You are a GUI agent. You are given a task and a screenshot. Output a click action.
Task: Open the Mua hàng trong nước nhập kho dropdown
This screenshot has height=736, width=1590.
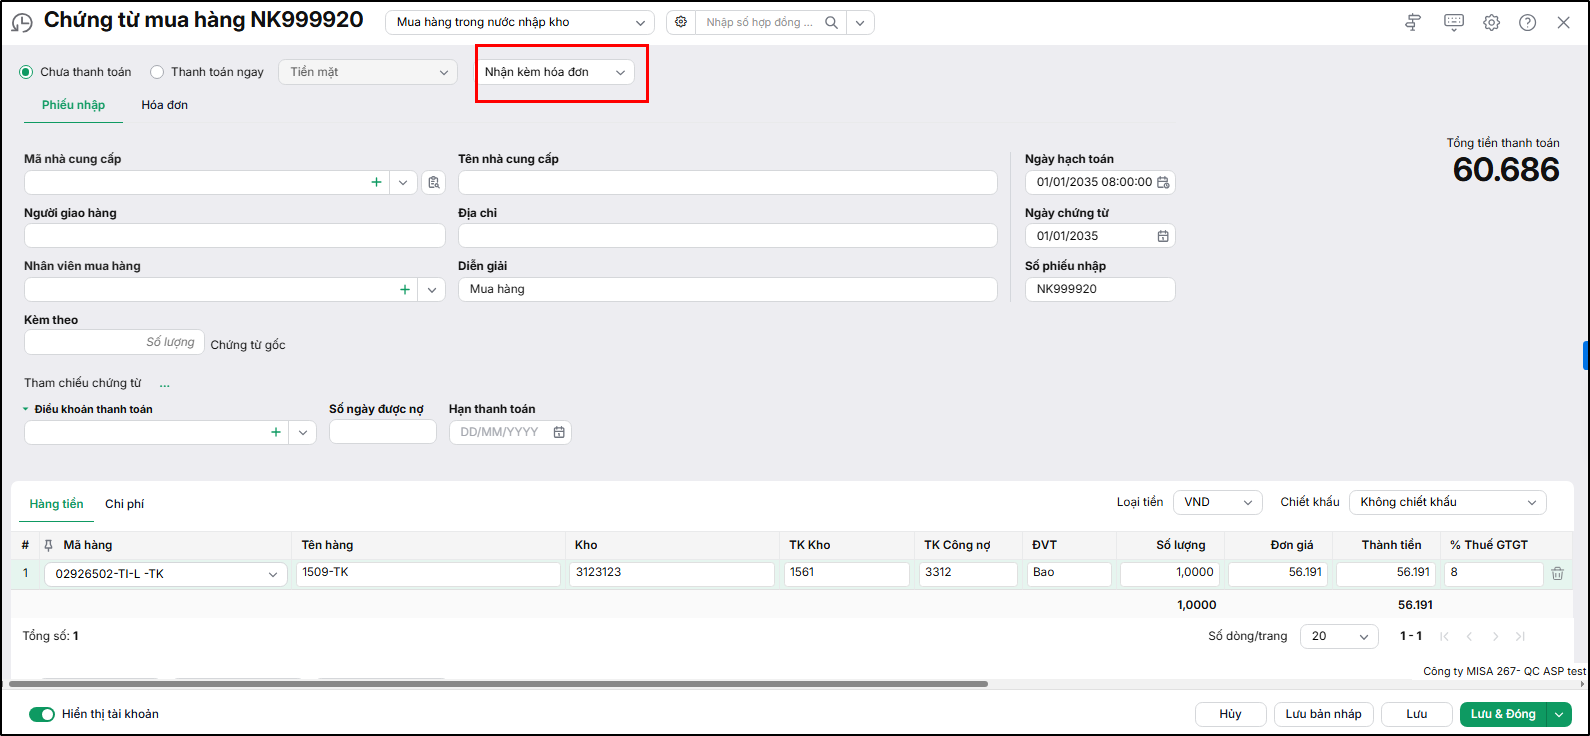(x=520, y=22)
